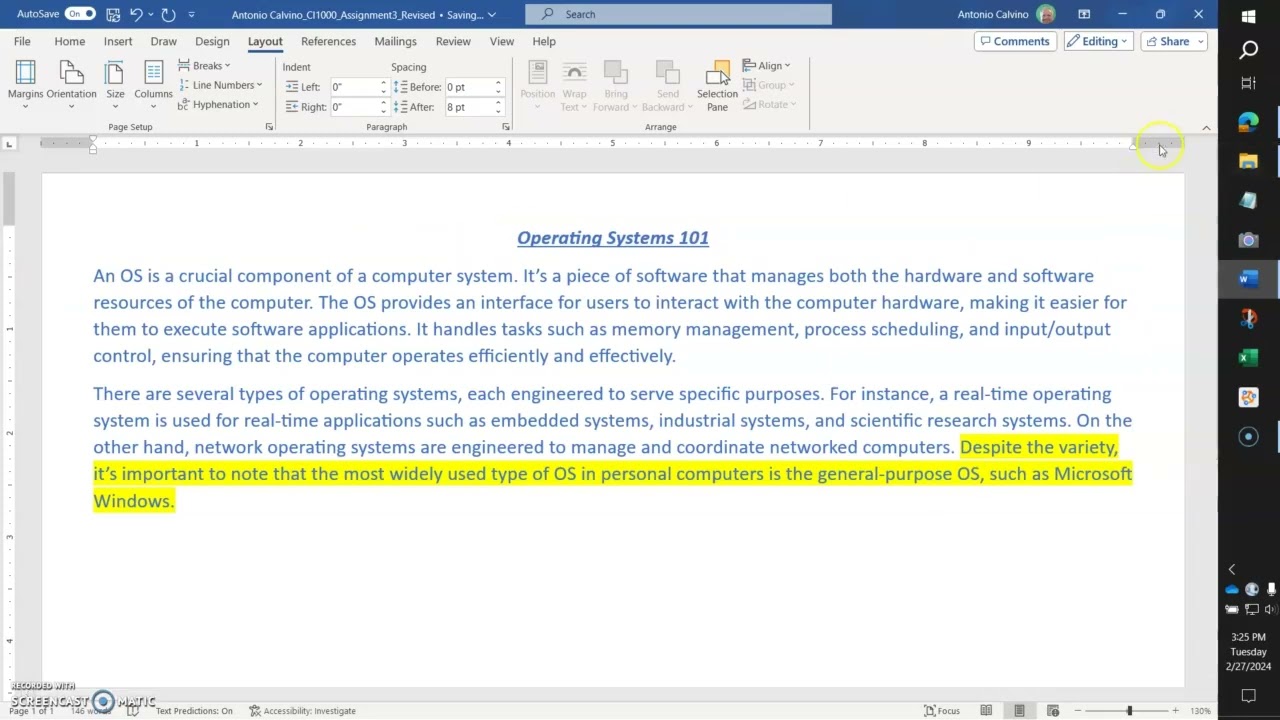Open Ribbon Display Options
Viewport: 1280px width, 720px height.
point(1084,14)
